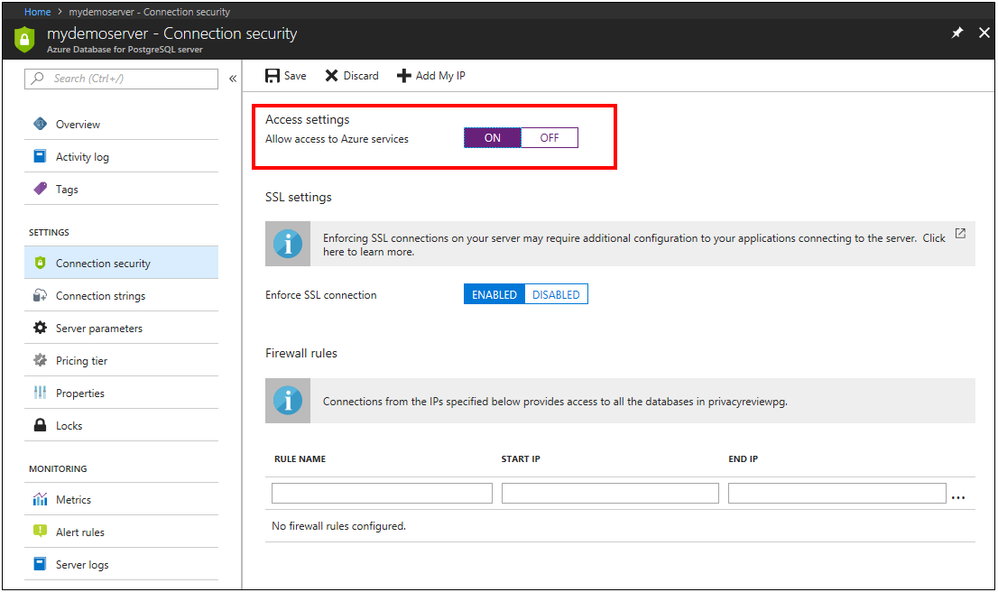Image resolution: width=998 pixels, height=593 pixels.
Task: Click the Activity log book icon
Action: (40, 156)
